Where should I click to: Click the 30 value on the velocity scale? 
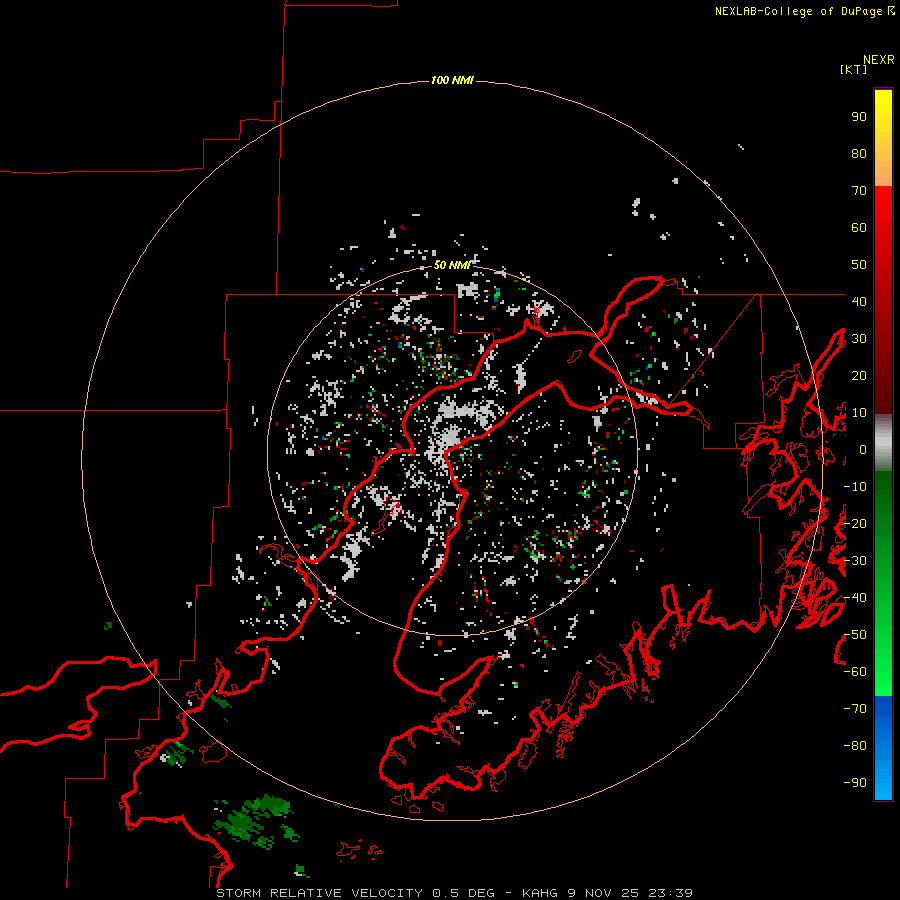click(x=859, y=339)
